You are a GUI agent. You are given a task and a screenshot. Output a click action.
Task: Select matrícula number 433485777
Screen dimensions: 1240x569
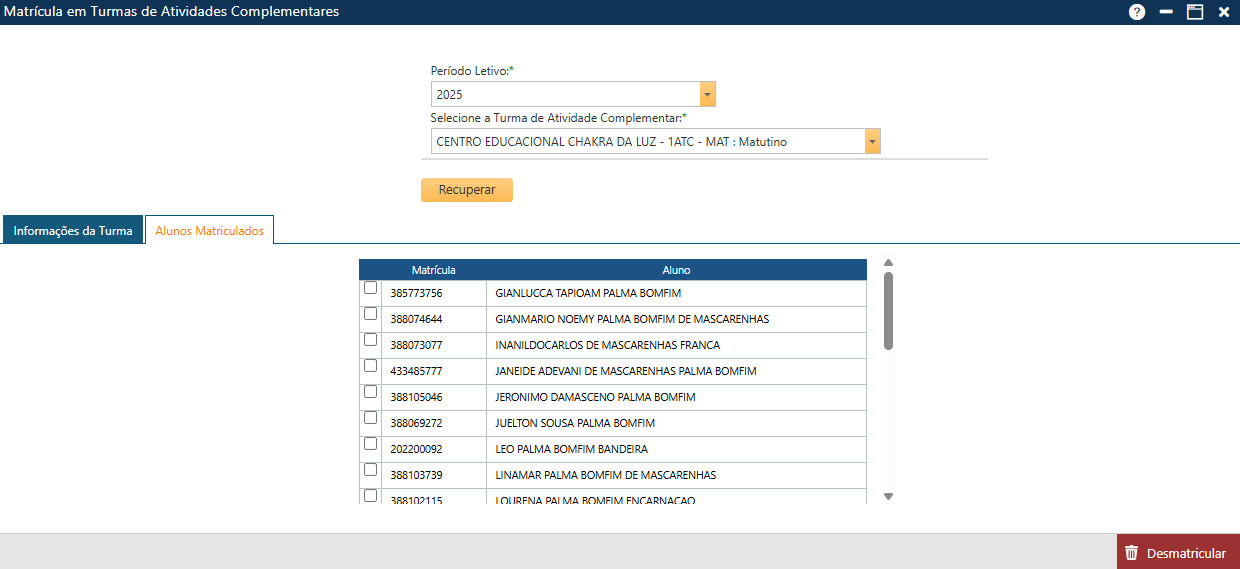tap(416, 371)
